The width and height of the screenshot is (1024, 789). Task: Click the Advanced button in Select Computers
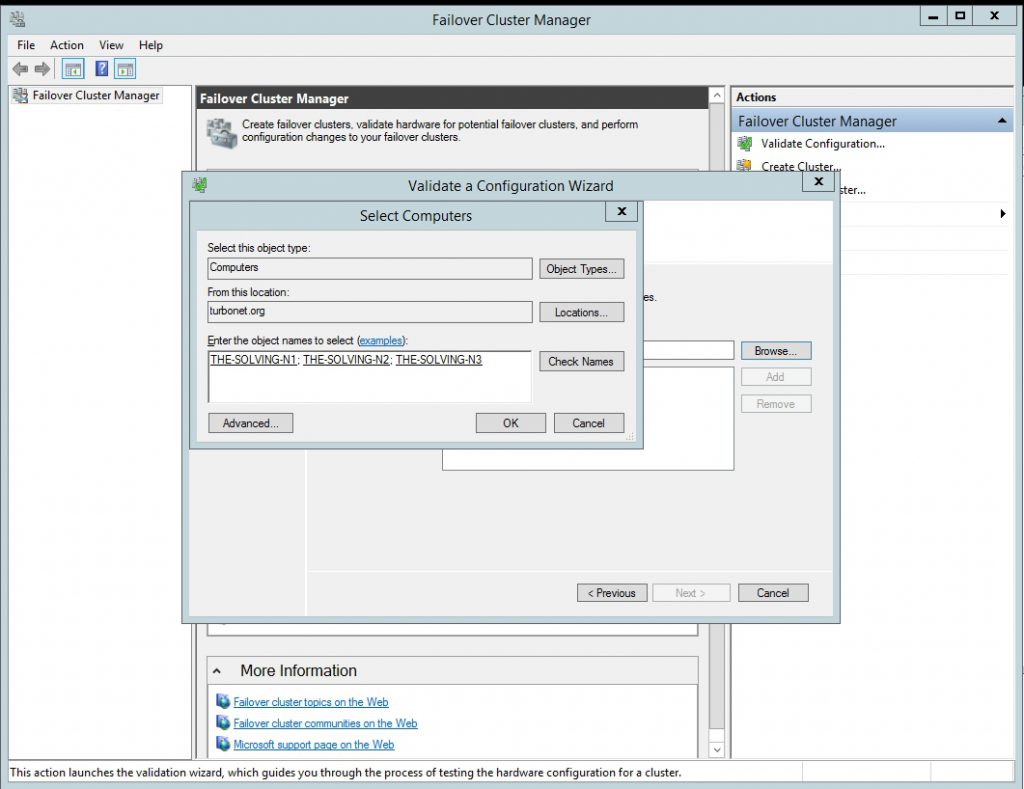pos(250,423)
